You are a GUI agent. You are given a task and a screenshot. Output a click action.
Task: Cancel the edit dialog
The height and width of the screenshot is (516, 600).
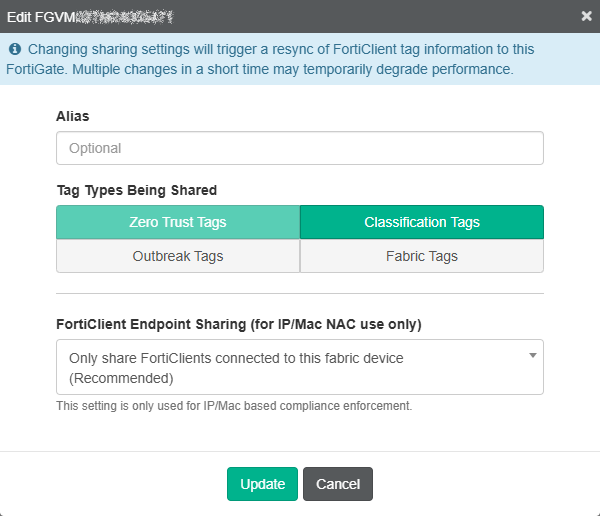338,484
